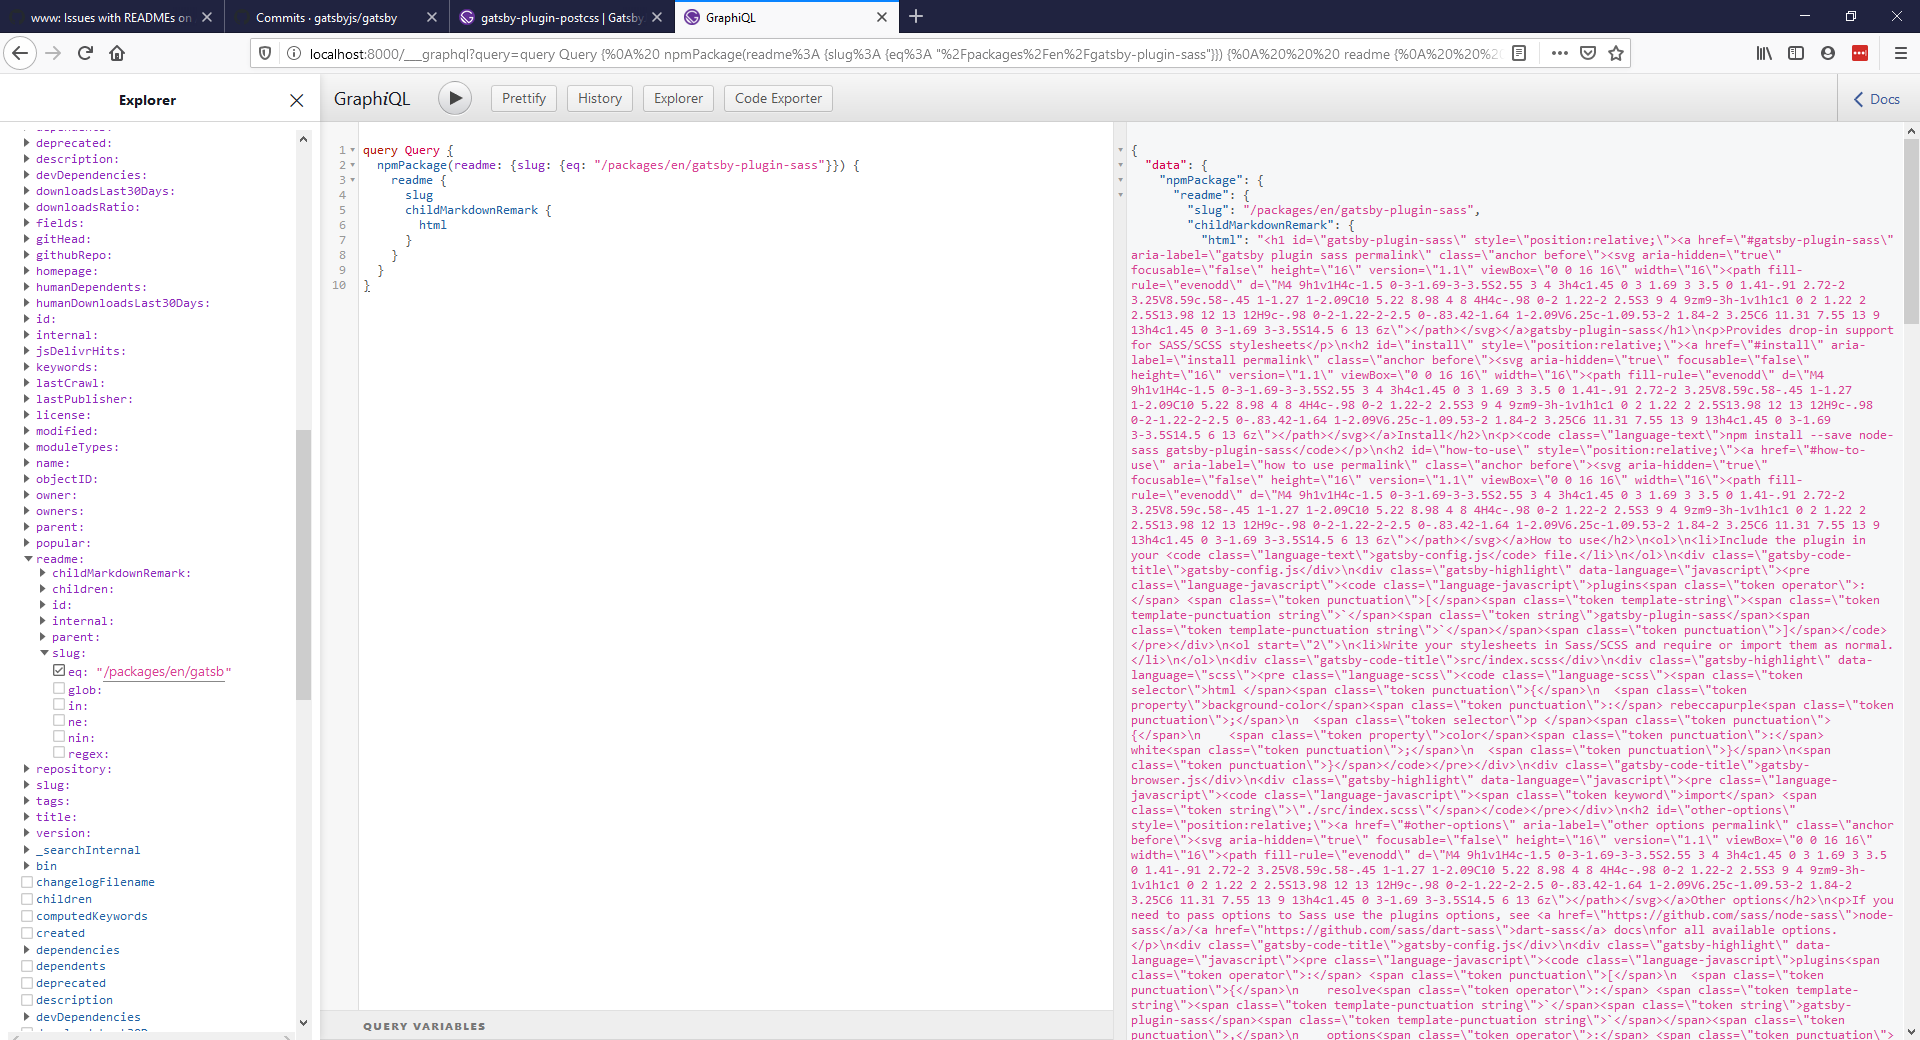Click the browser forward arrow
Screen dimensions: 1920x1040
[x=54, y=53]
